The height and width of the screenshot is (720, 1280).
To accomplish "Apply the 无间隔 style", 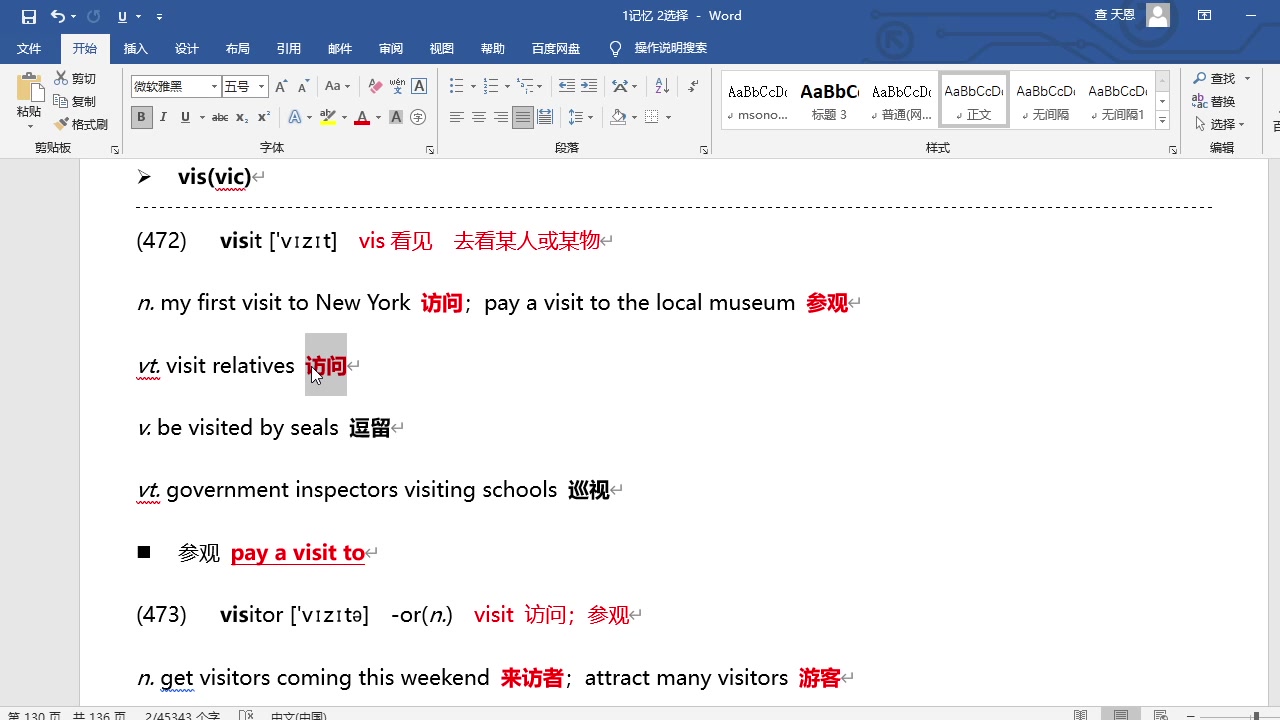I will (x=1046, y=100).
